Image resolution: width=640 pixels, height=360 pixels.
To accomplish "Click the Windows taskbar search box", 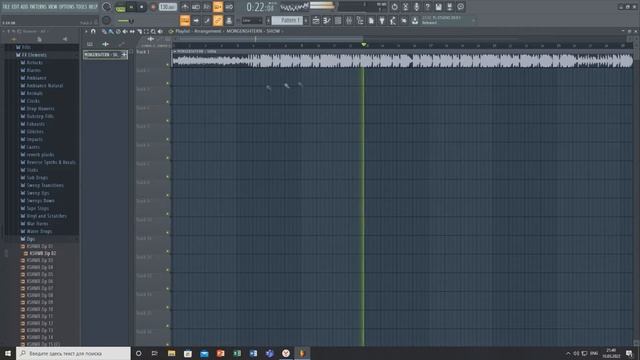I will [73, 353].
